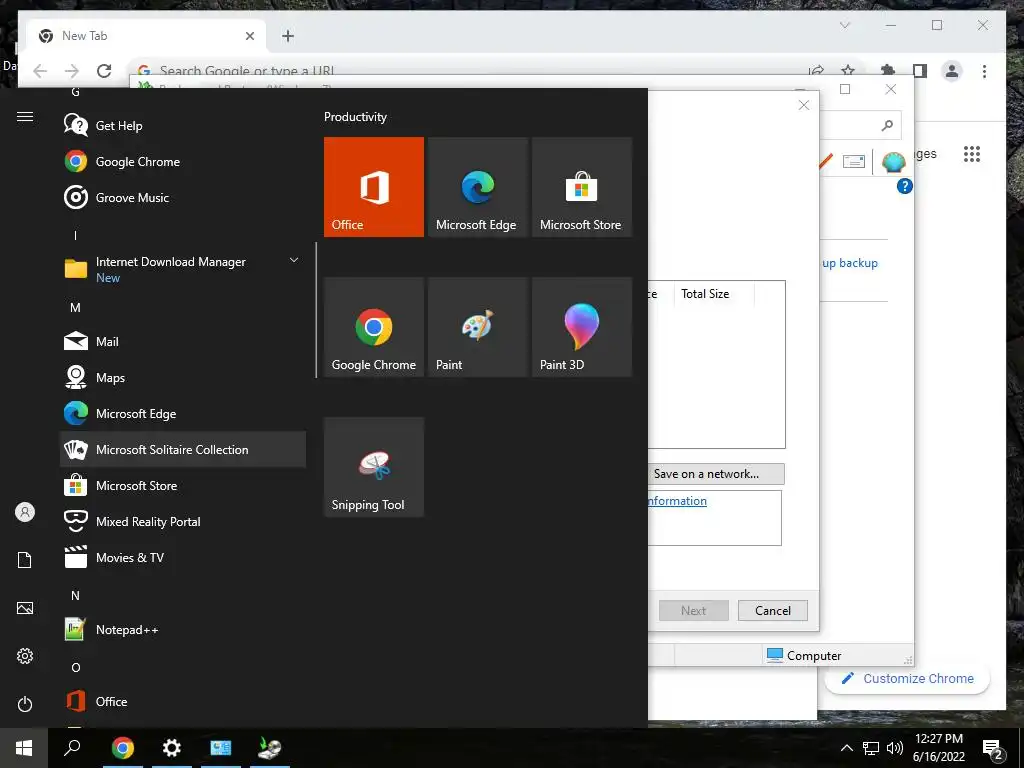Image resolution: width=1024 pixels, height=768 pixels.
Task: Open Office from the app list
Action: tap(183, 701)
